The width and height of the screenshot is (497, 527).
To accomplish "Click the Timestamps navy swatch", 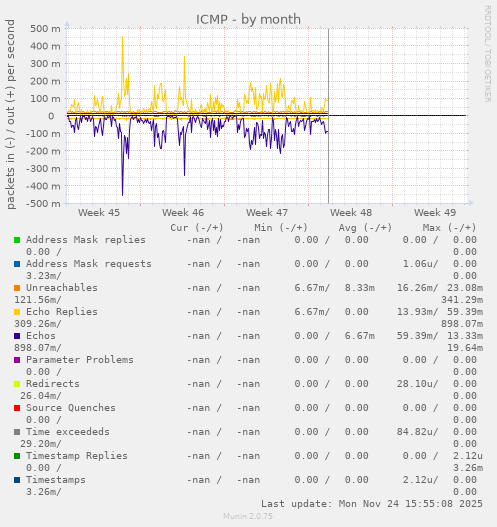I will click(17, 480).
